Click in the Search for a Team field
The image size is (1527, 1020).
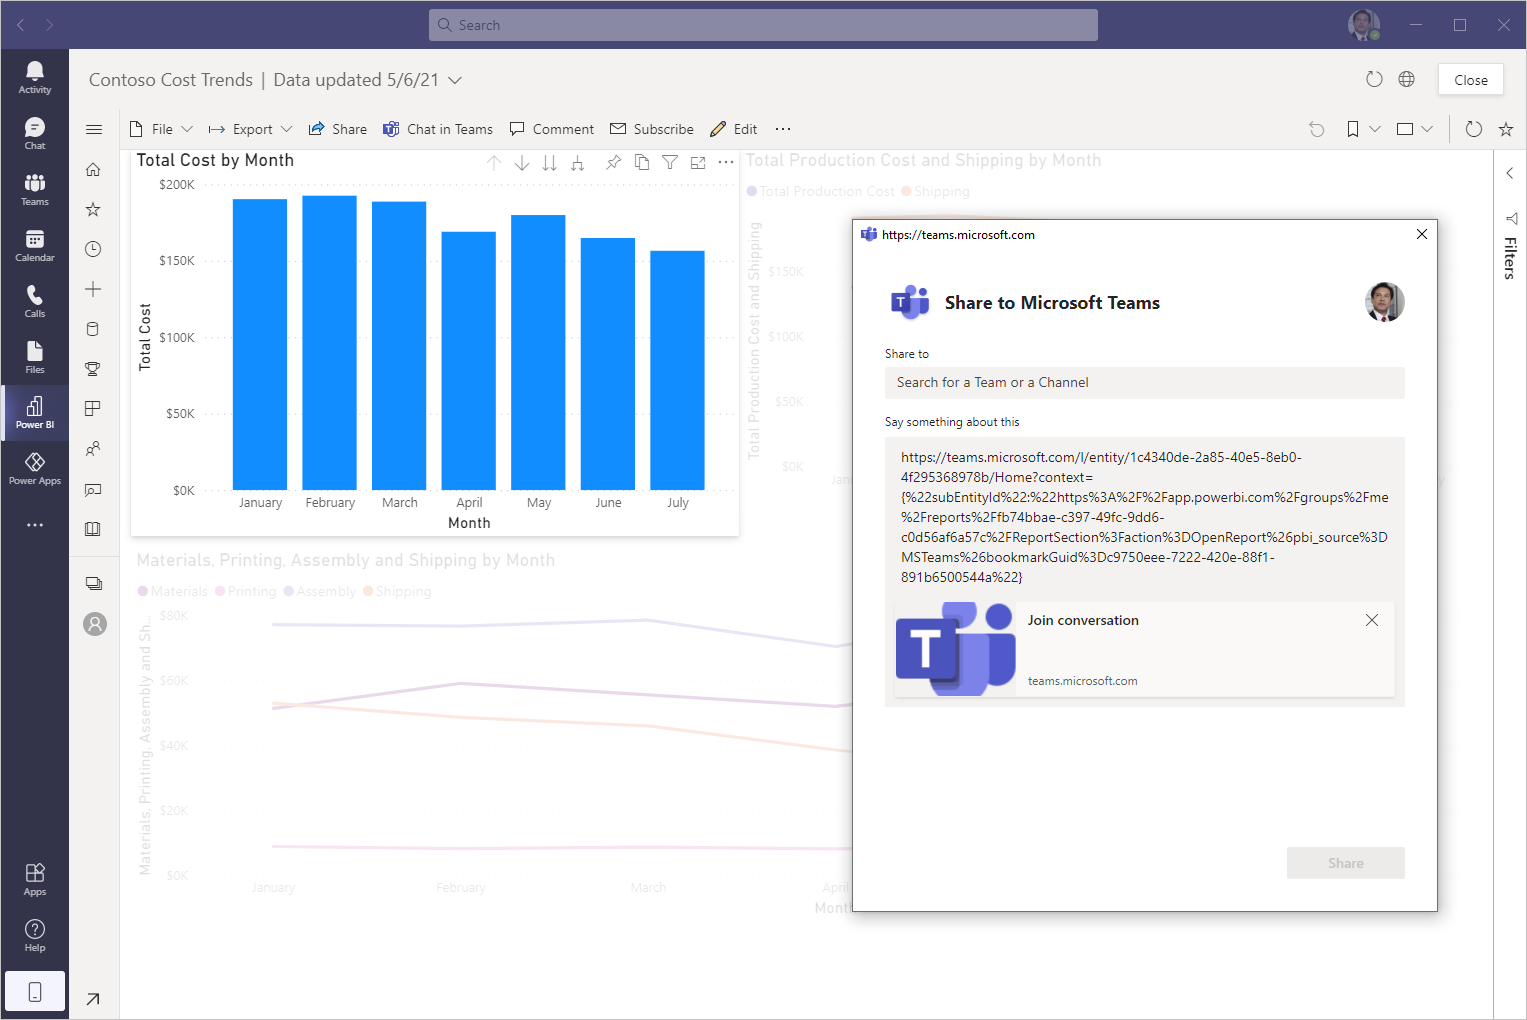[x=1144, y=382]
